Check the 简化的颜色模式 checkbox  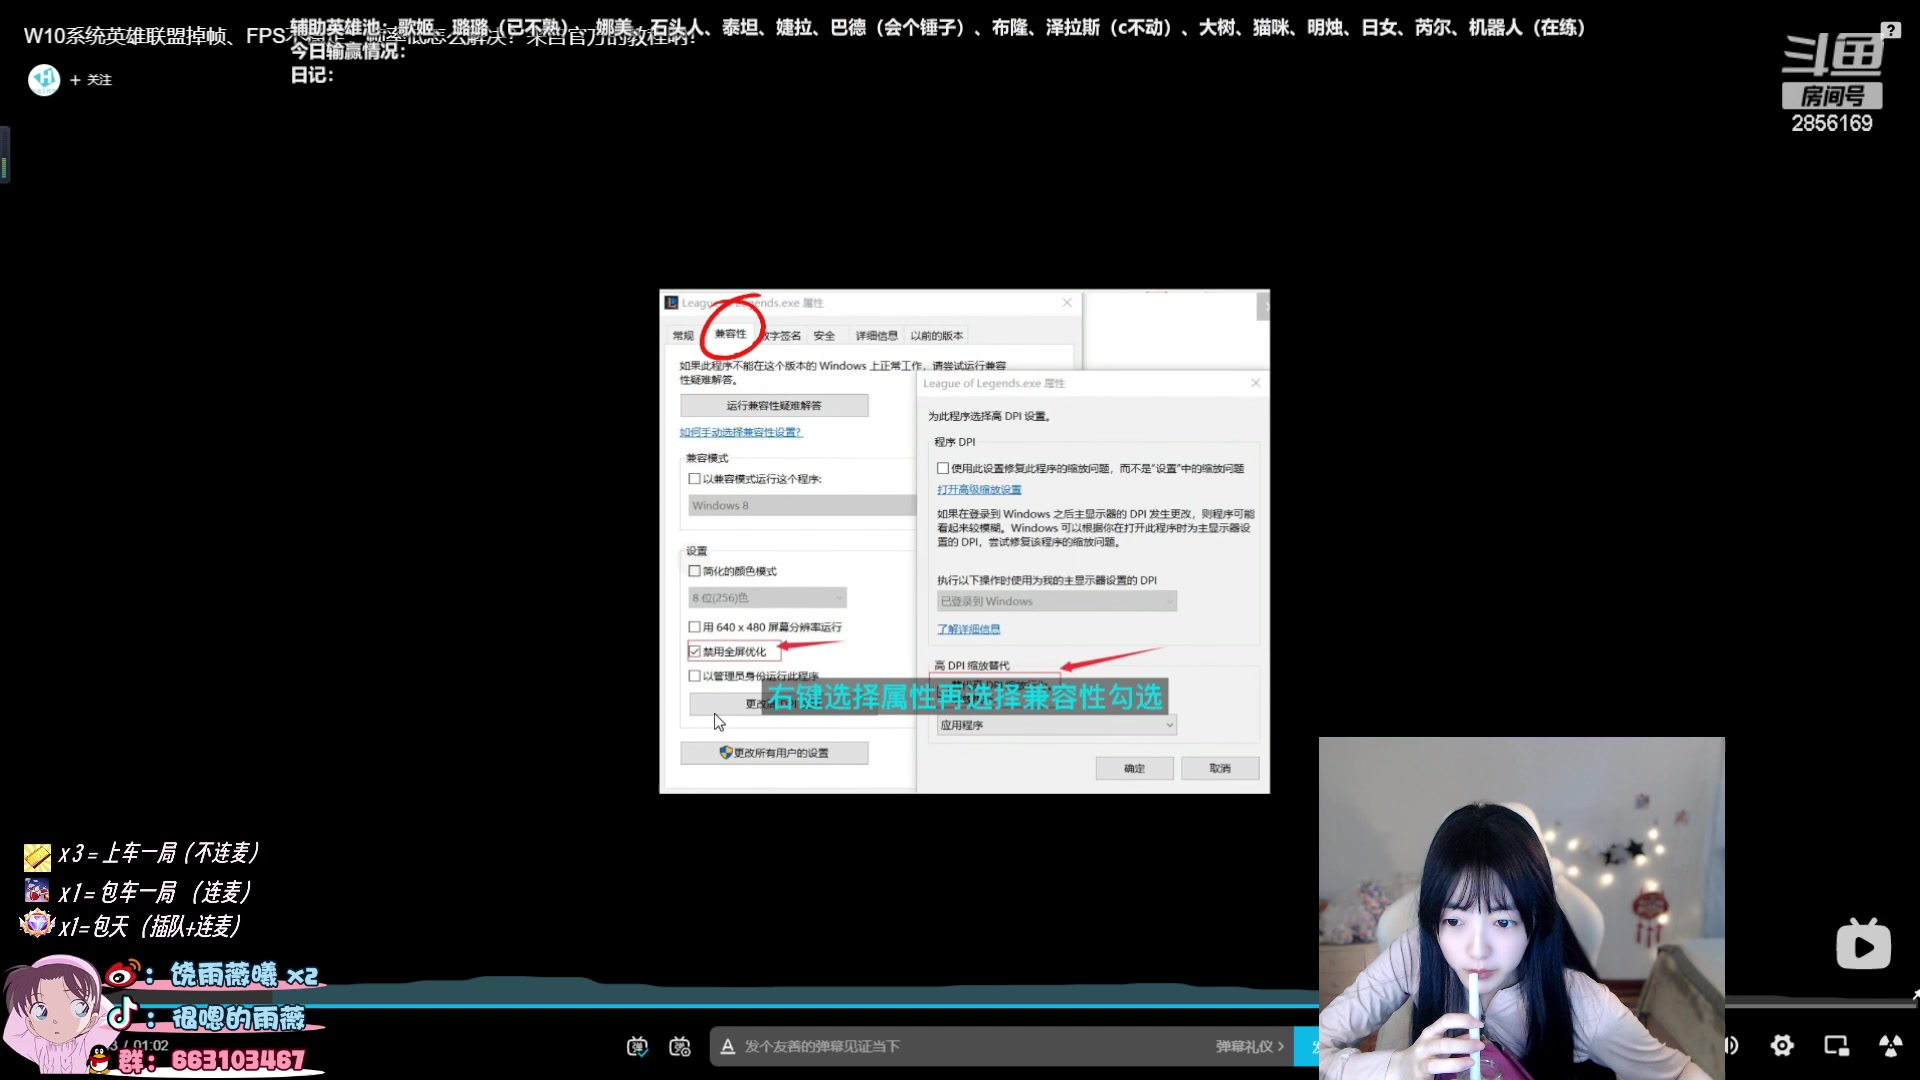point(694,571)
